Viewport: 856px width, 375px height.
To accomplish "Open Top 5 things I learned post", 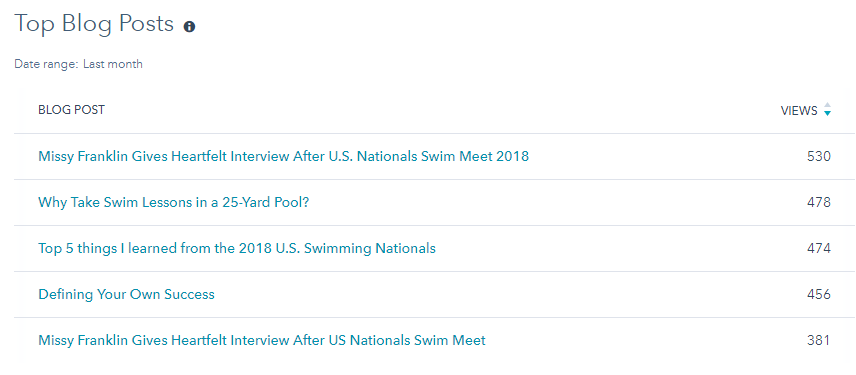I will coord(237,248).
